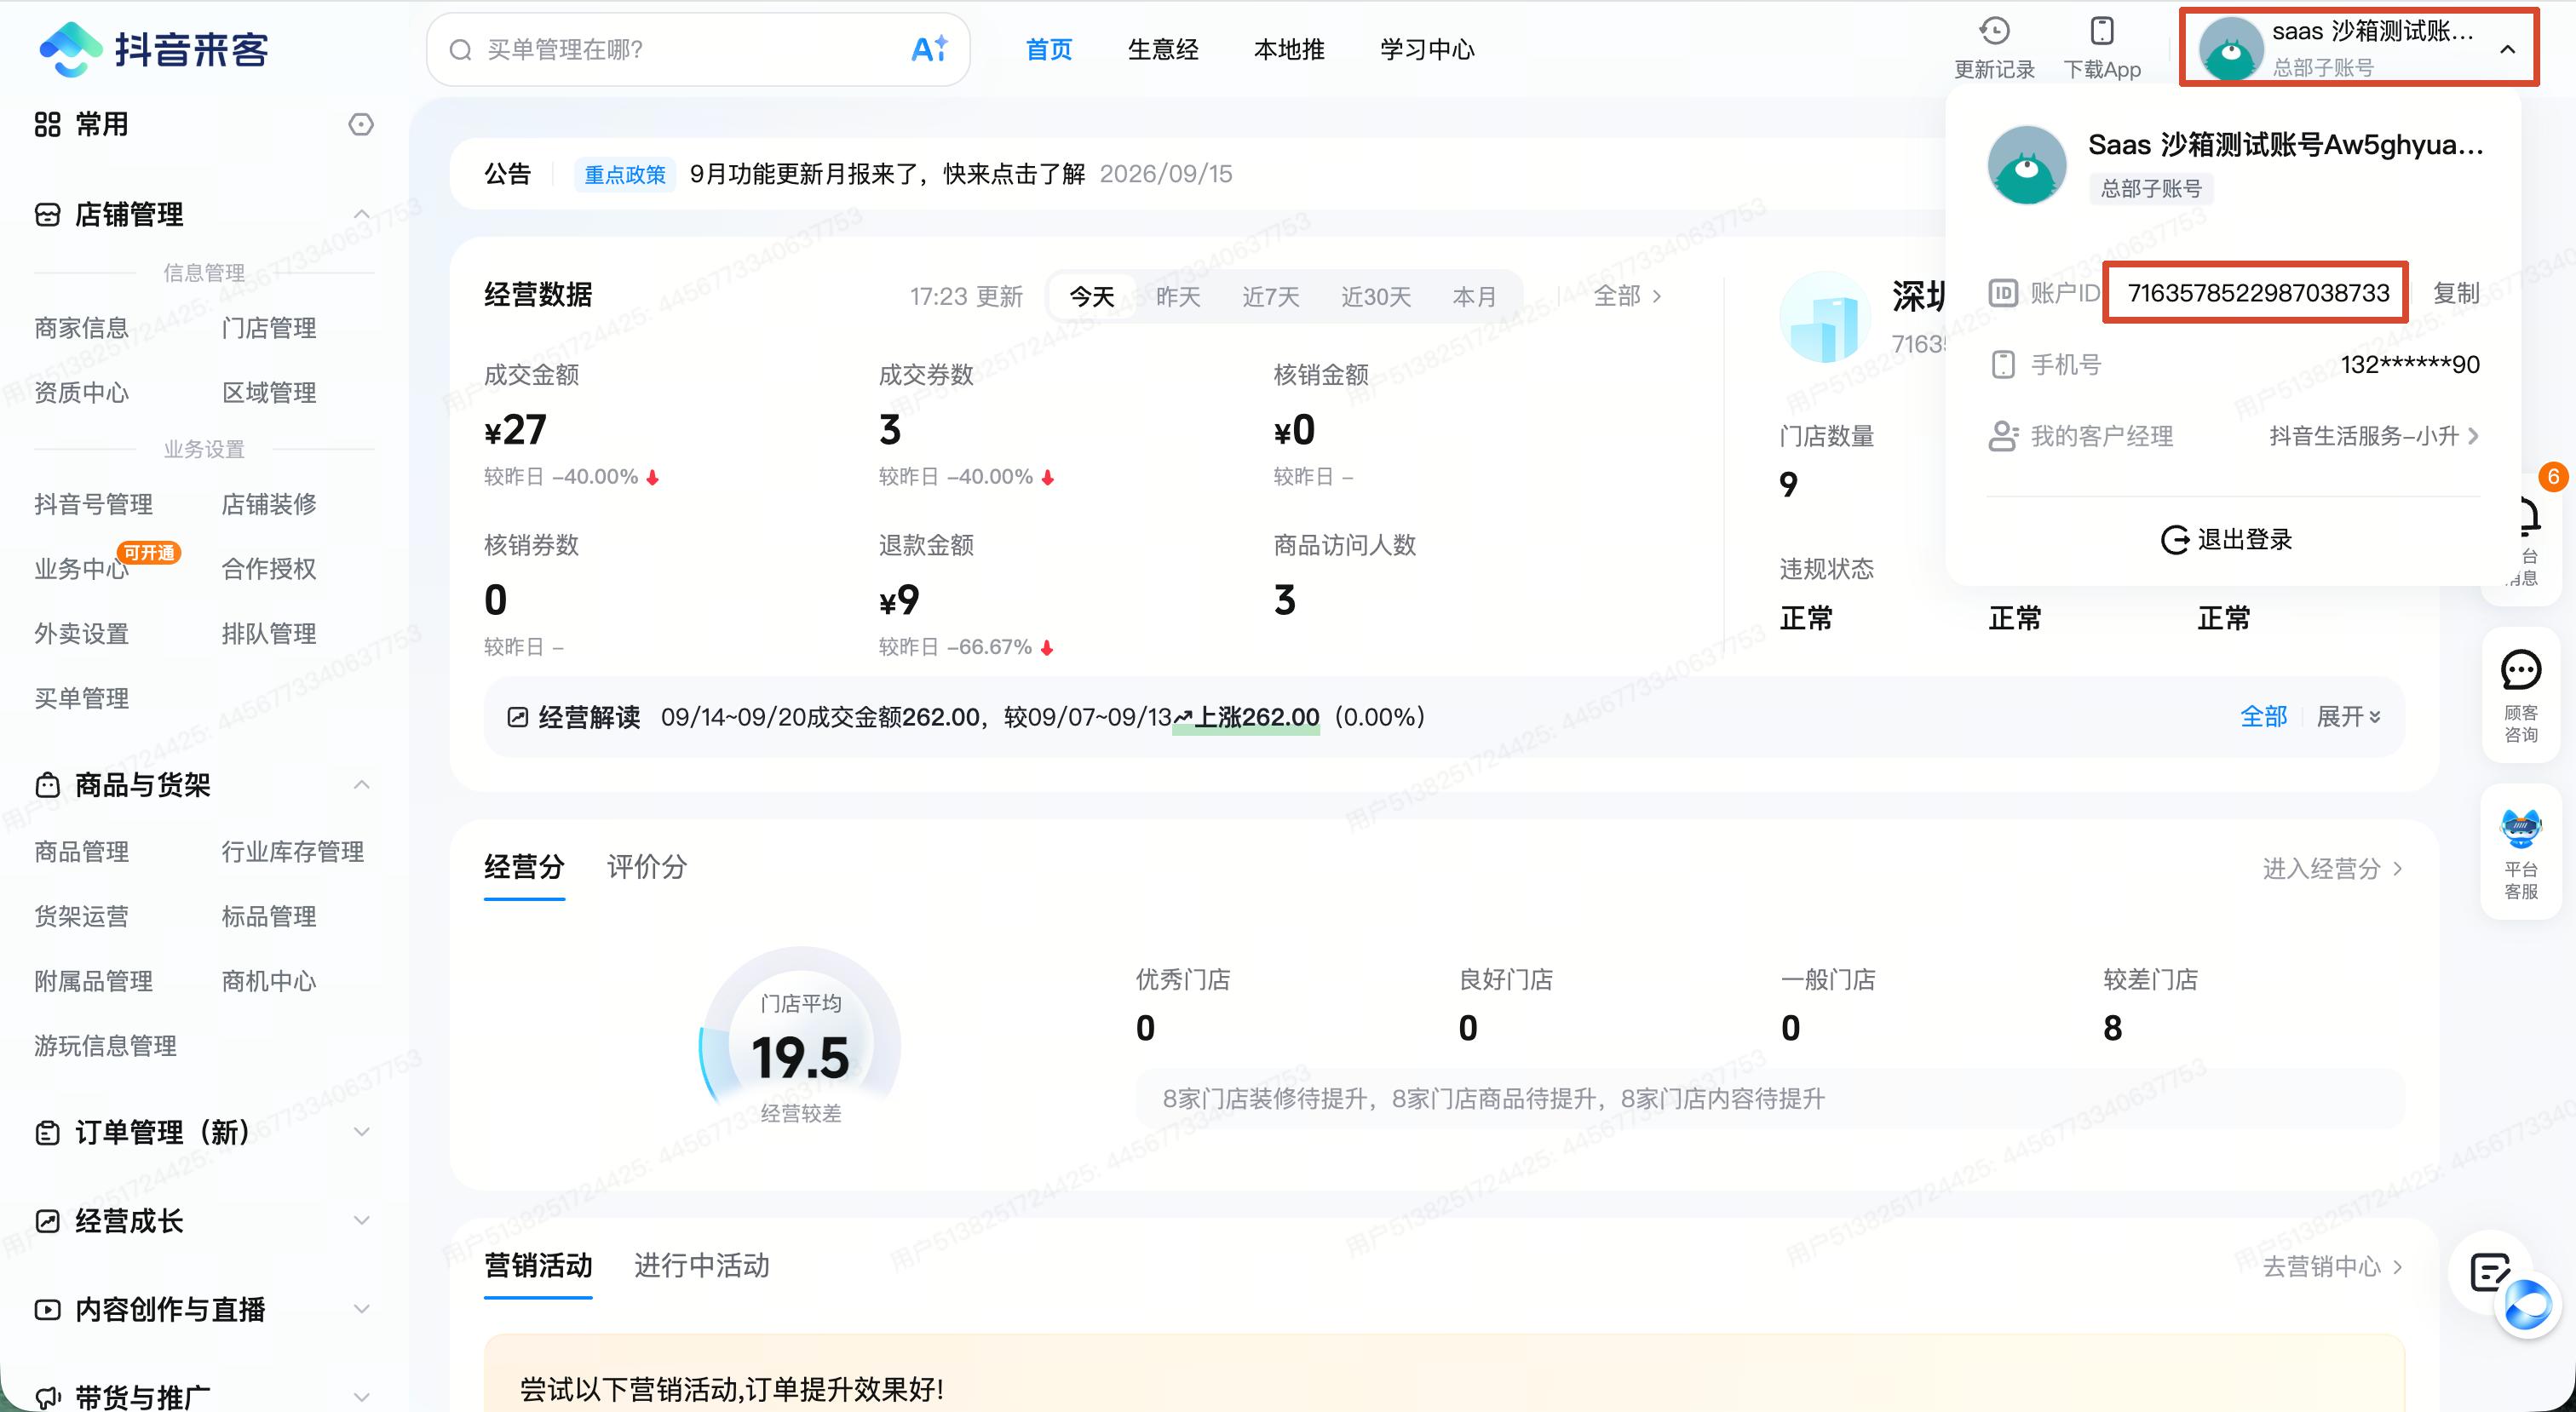Open 去营销中心 link
The width and height of the screenshot is (2576, 1412).
[2333, 1267]
